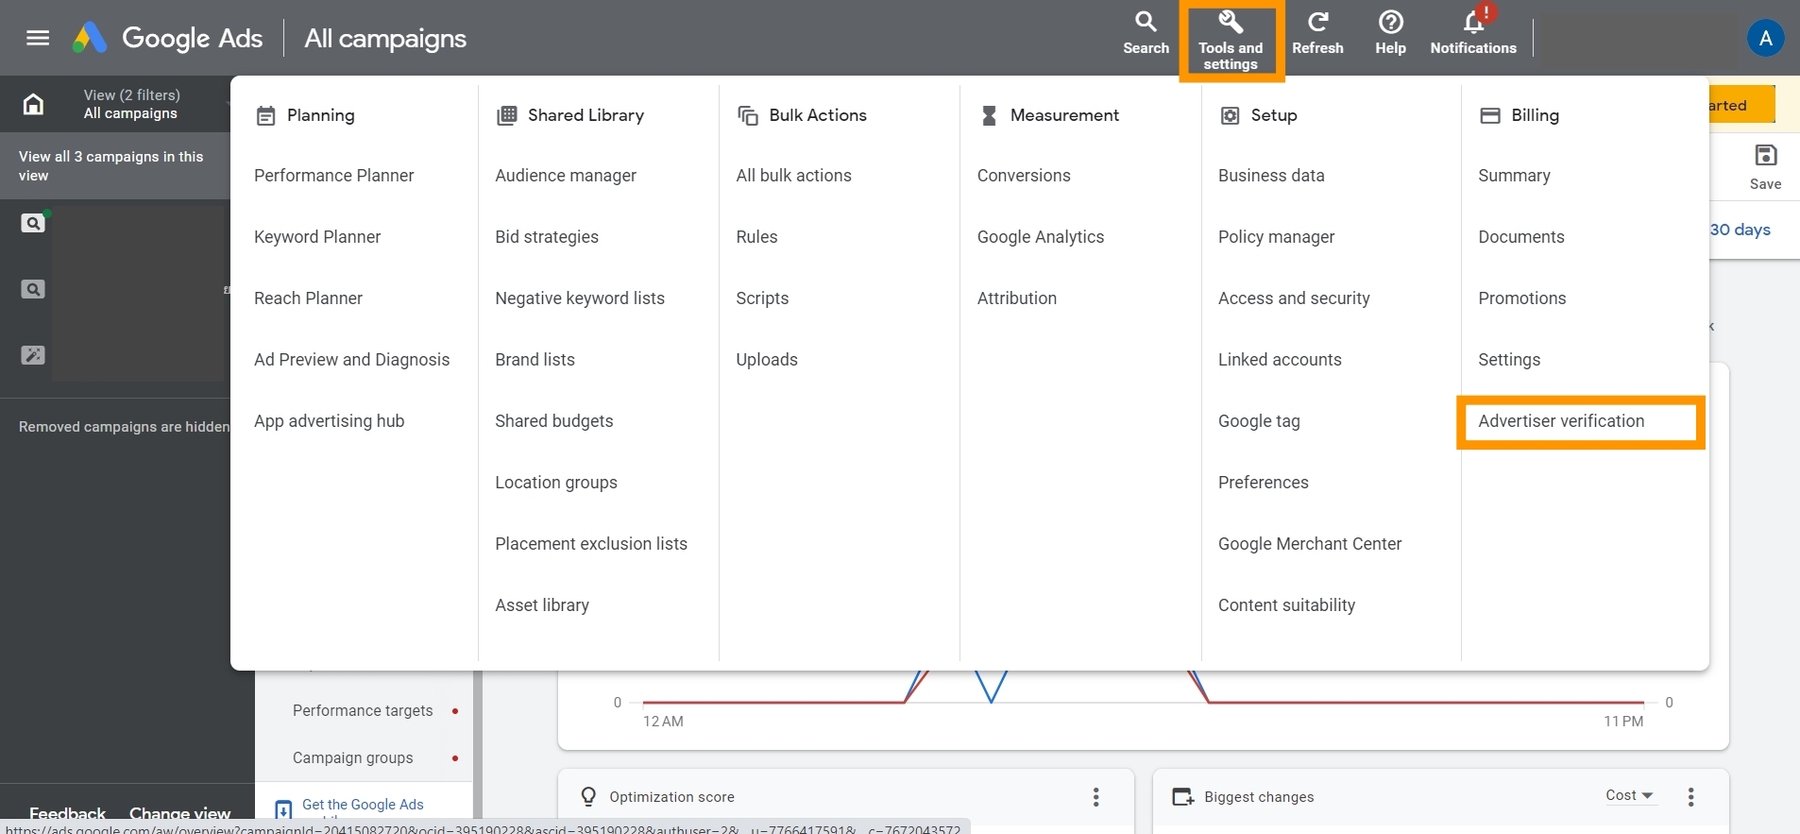Open Preferences under Setup
This screenshot has width=1800, height=834.
(x=1263, y=483)
